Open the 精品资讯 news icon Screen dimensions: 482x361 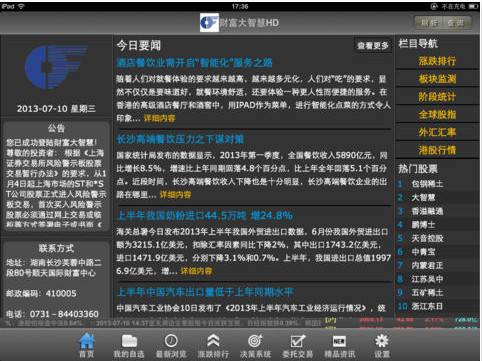tap(339, 341)
